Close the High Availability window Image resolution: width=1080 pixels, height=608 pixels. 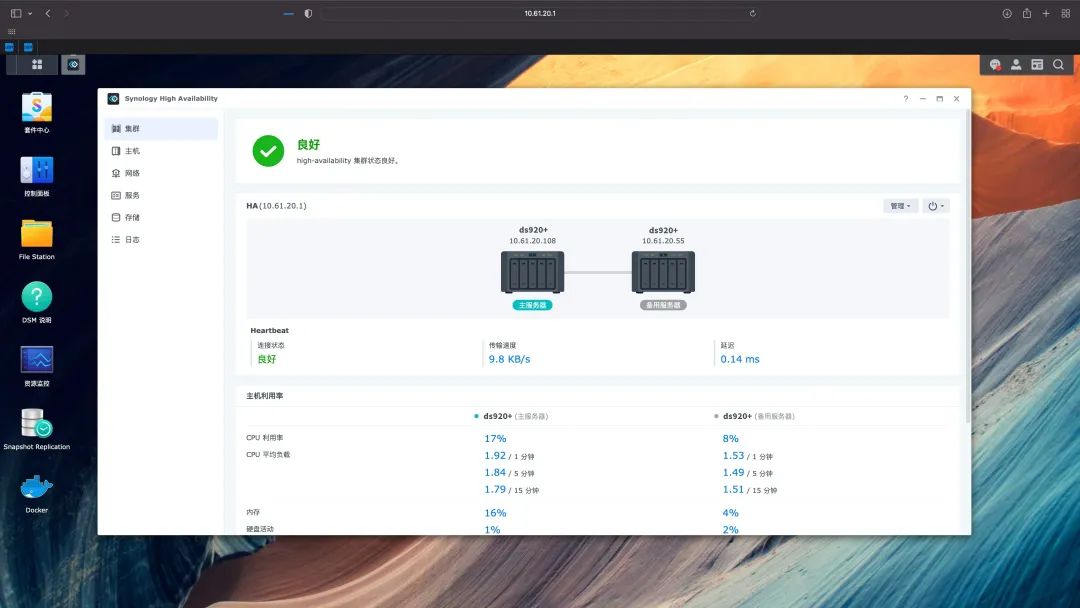[957, 98]
